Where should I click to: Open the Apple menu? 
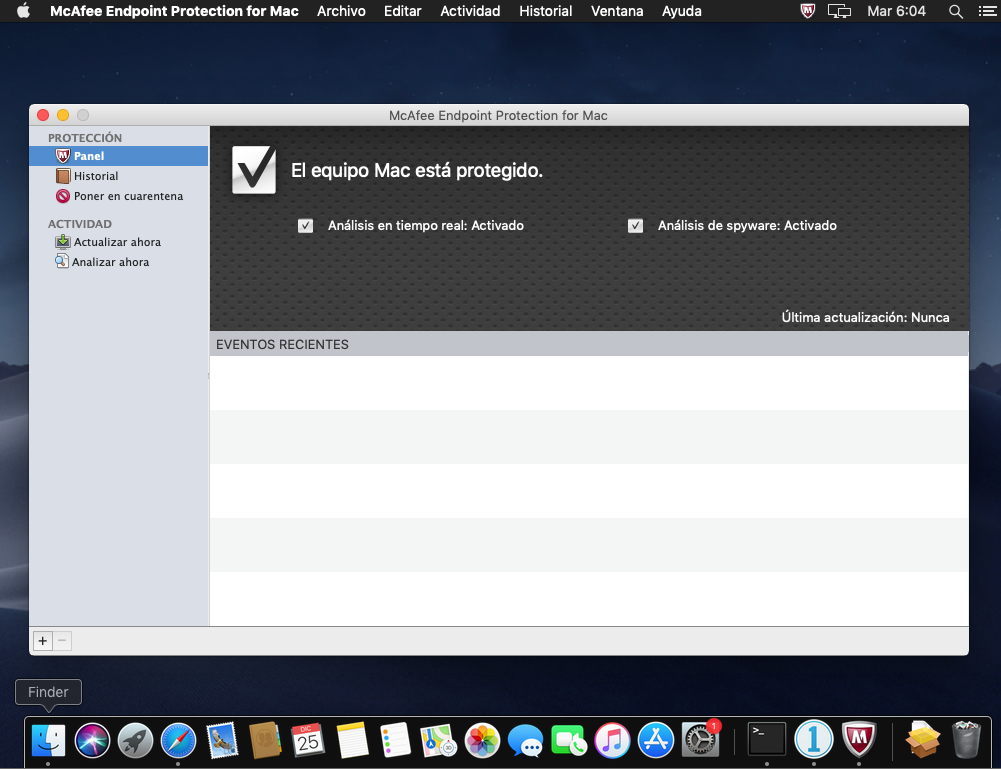click(x=23, y=11)
